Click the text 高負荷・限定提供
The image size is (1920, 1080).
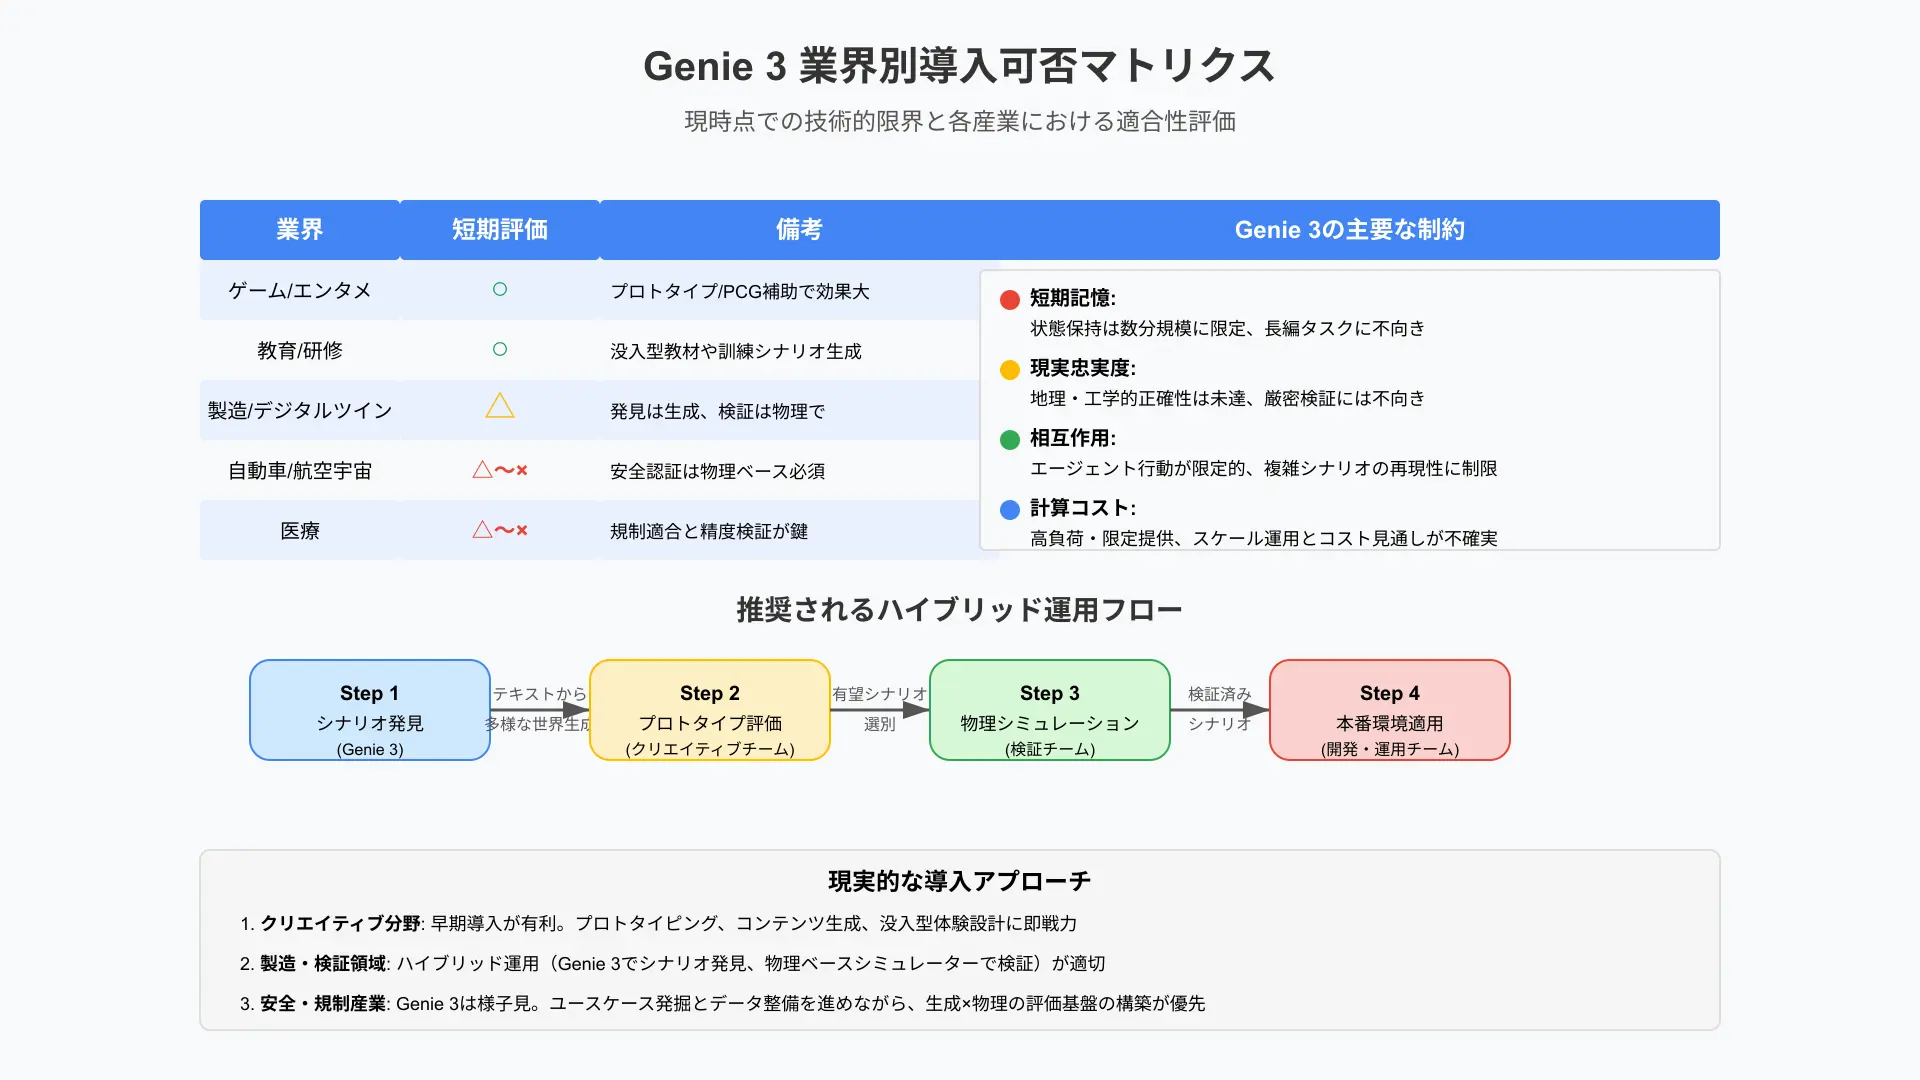click(1102, 538)
